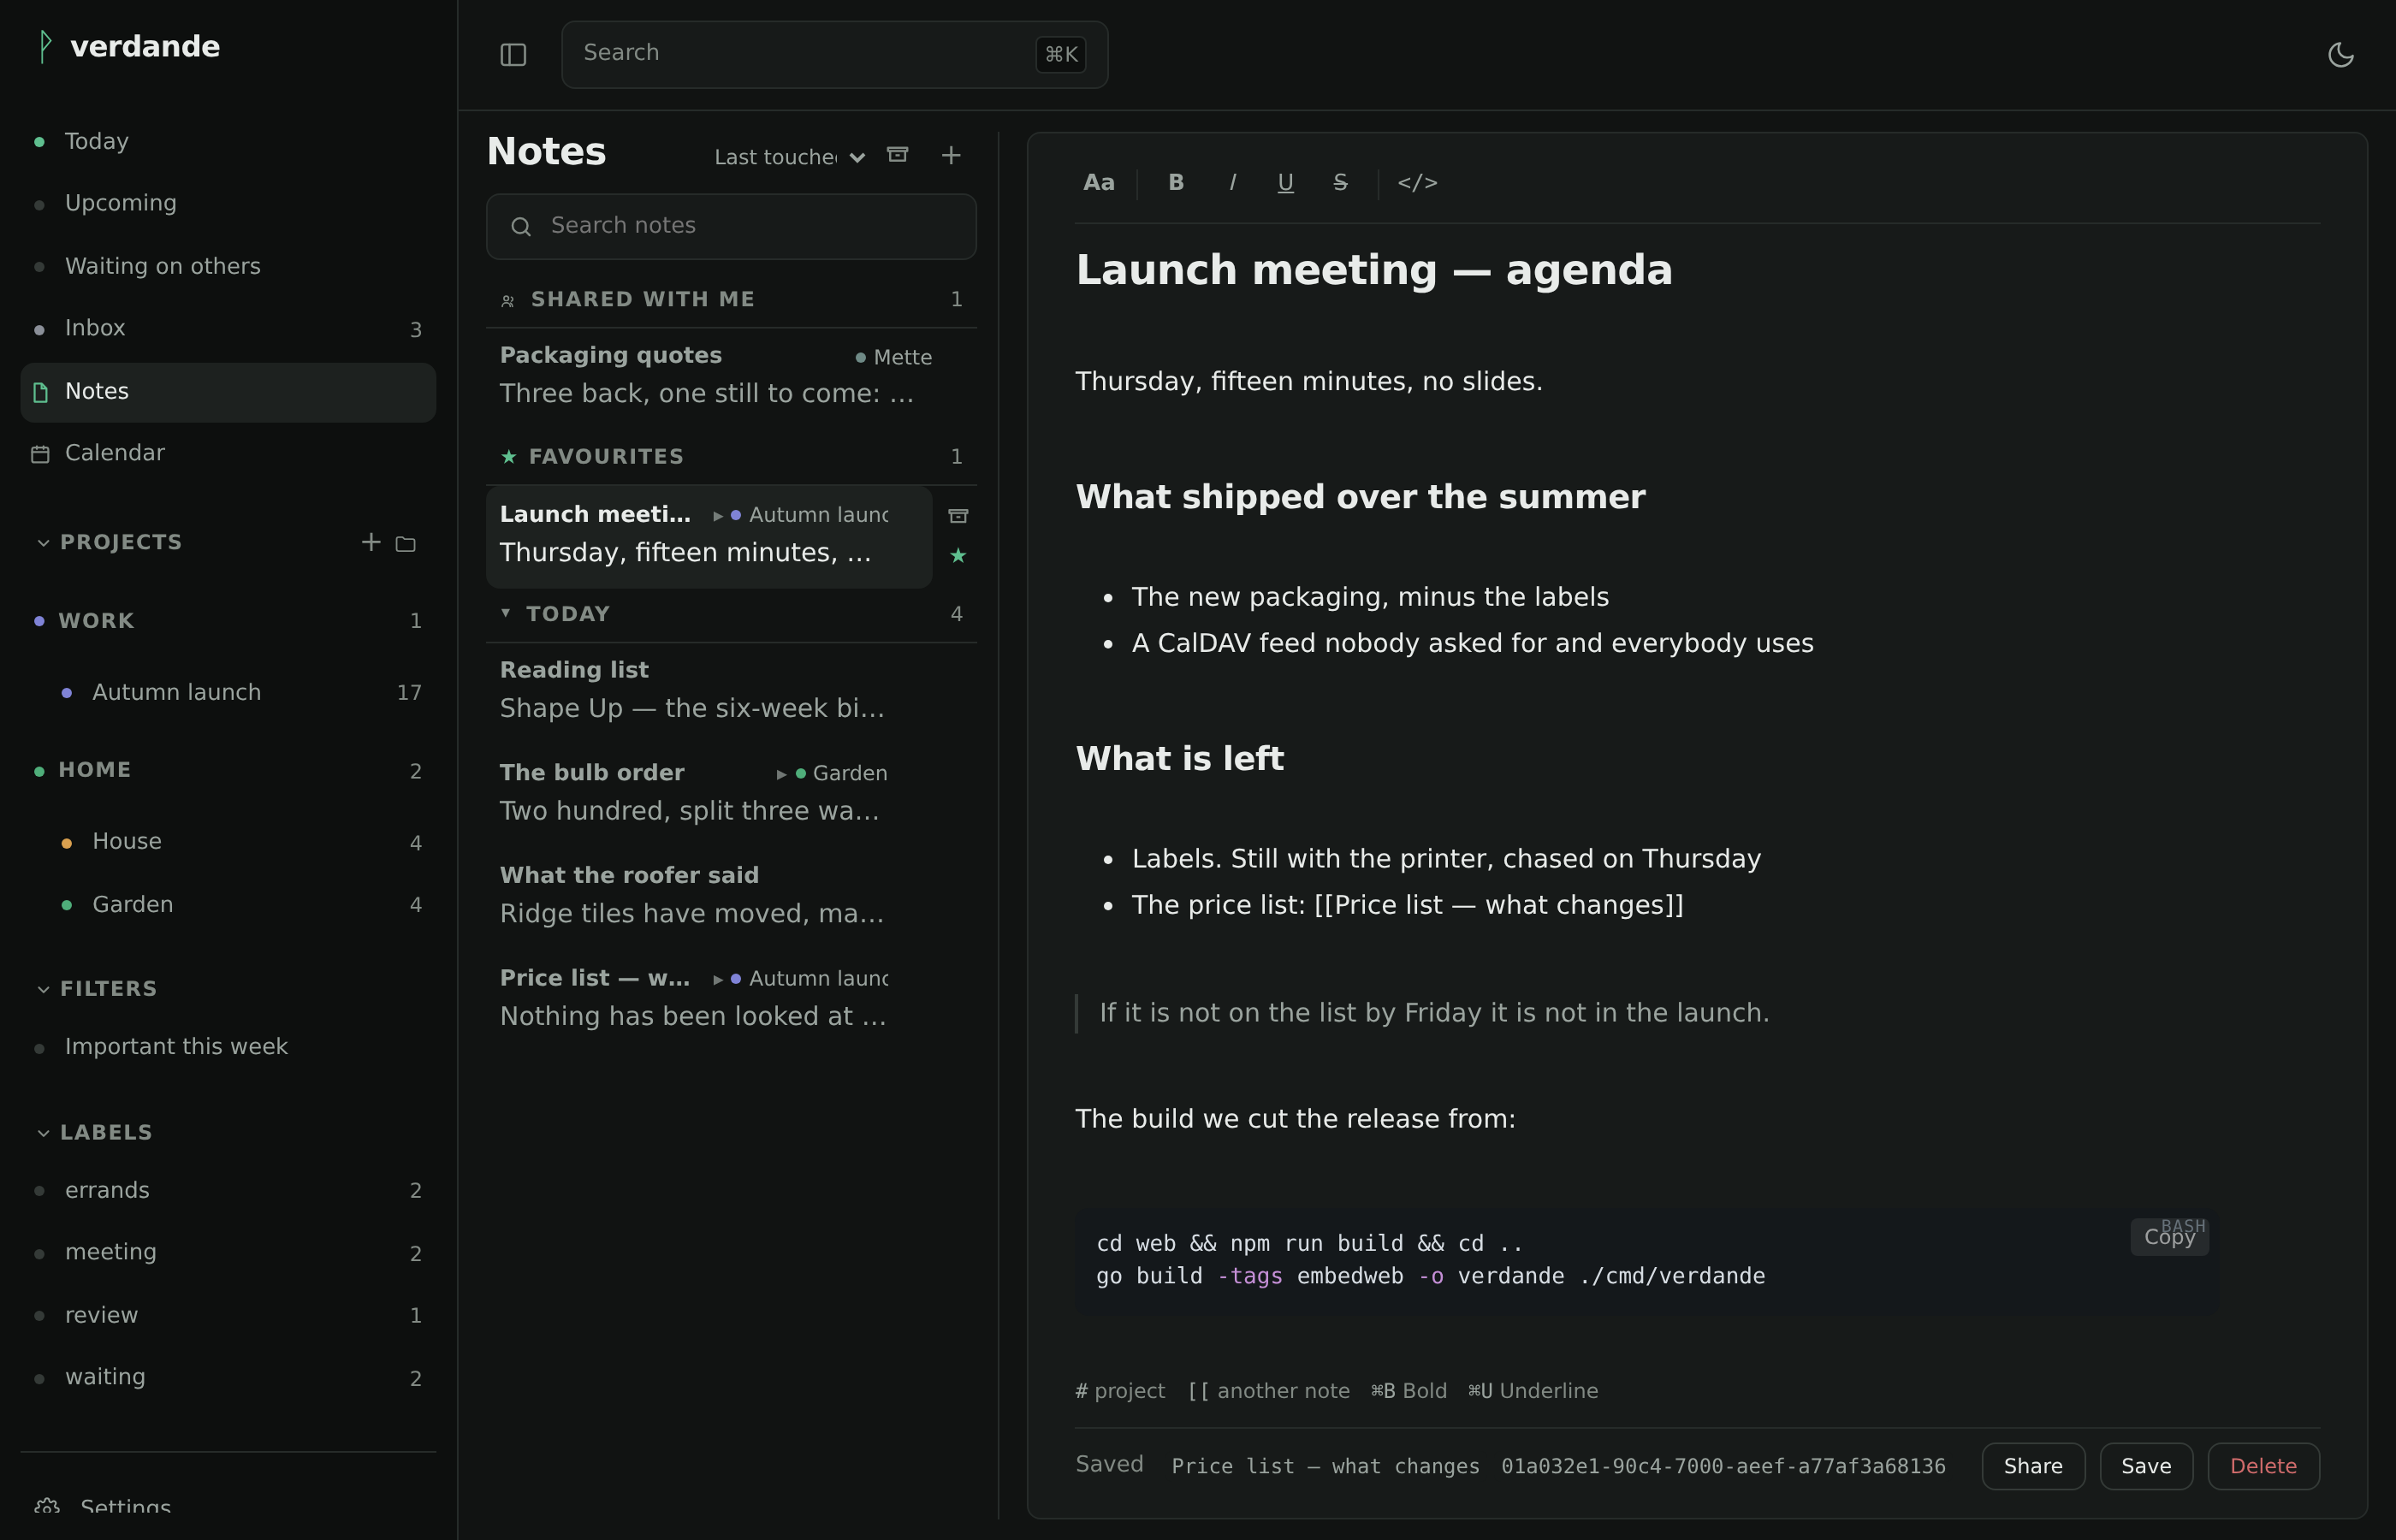This screenshot has width=2396, height=1540.
Task: Collapse the Today notes group
Action: tap(505, 613)
